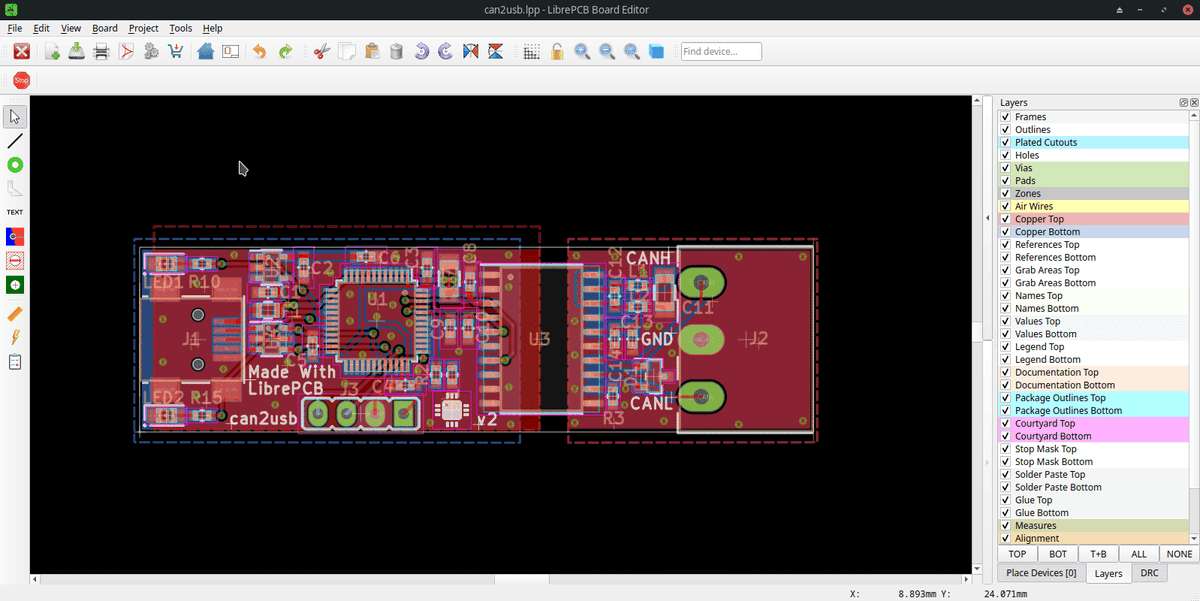Undo the last board edit

pos(258,51)
